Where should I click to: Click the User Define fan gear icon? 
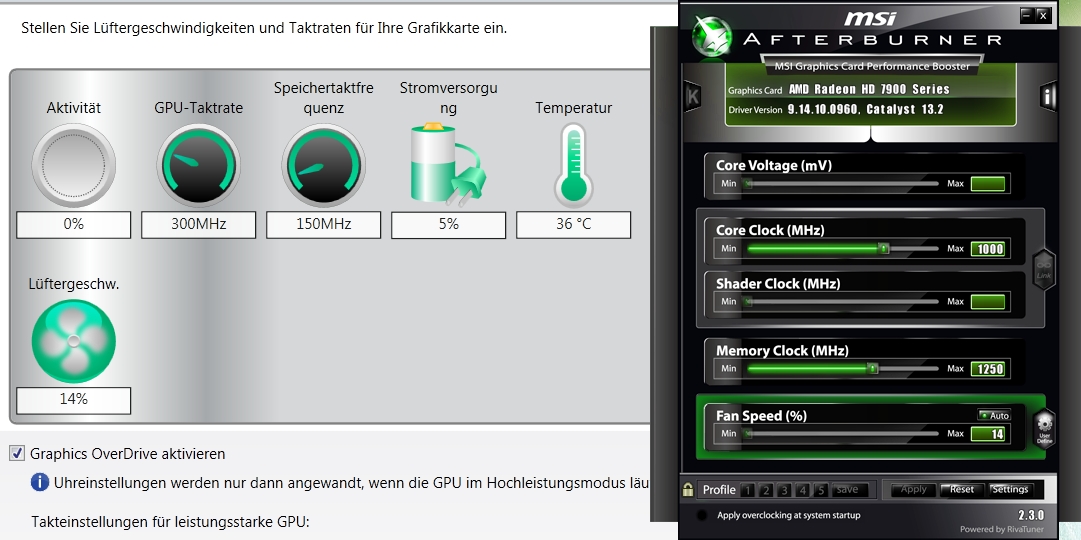click(1044, 428)
